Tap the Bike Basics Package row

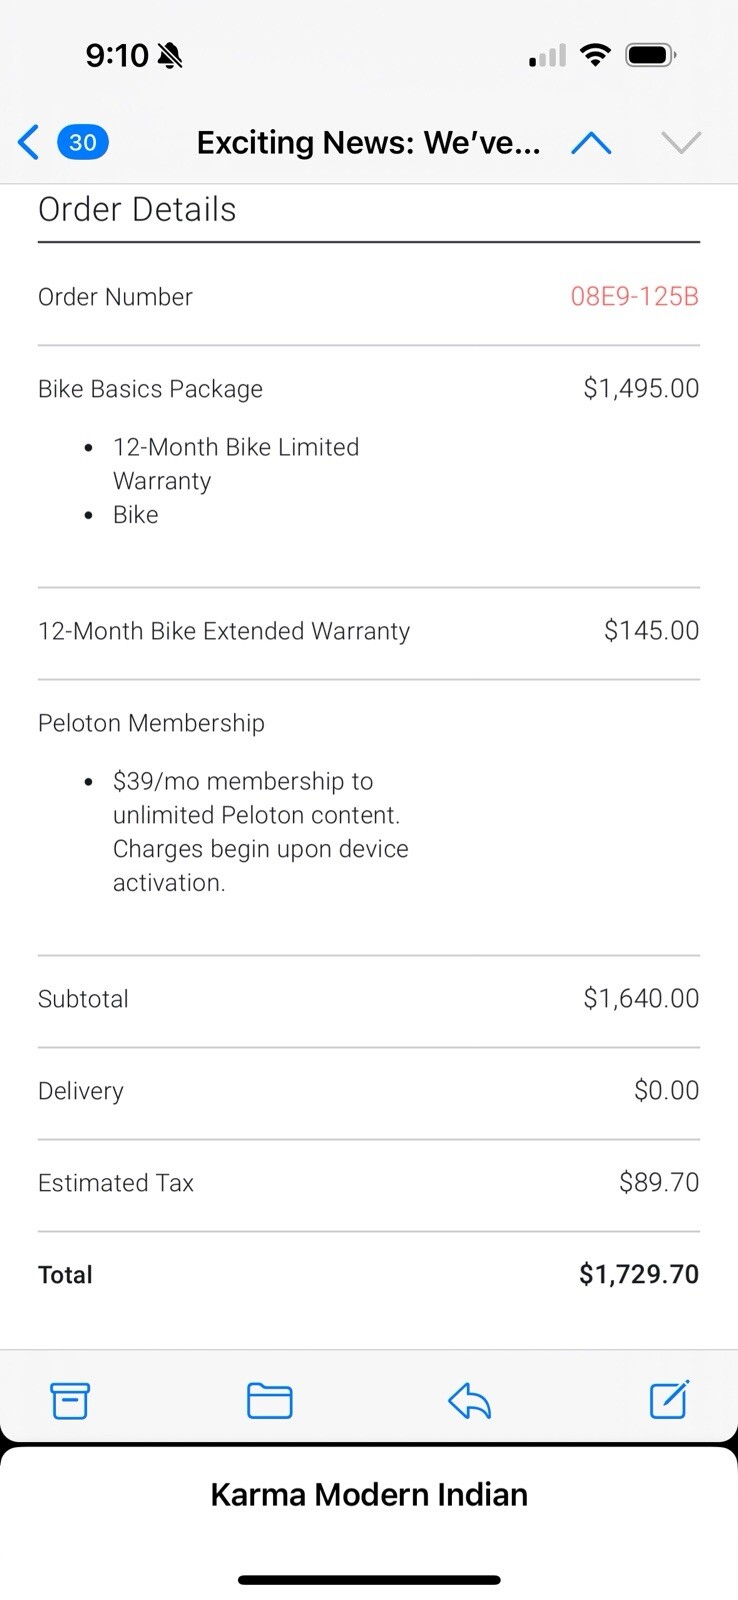[369, 389]
